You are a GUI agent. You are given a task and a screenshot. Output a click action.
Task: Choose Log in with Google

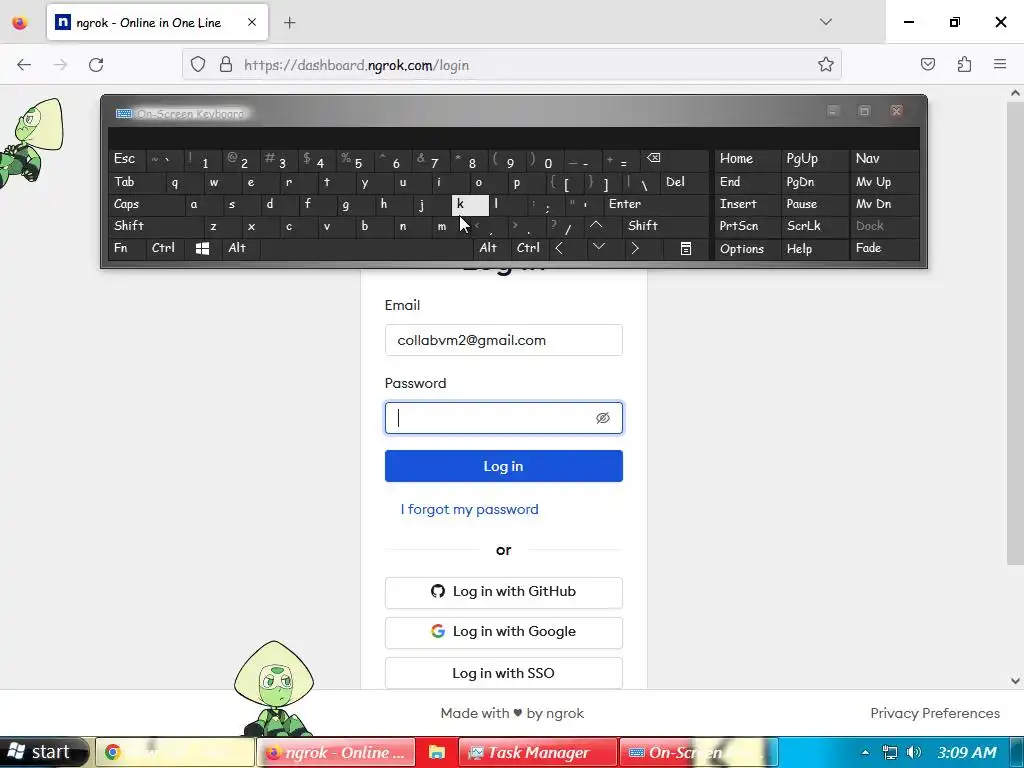pyautogui.click(x=504, y=632)
